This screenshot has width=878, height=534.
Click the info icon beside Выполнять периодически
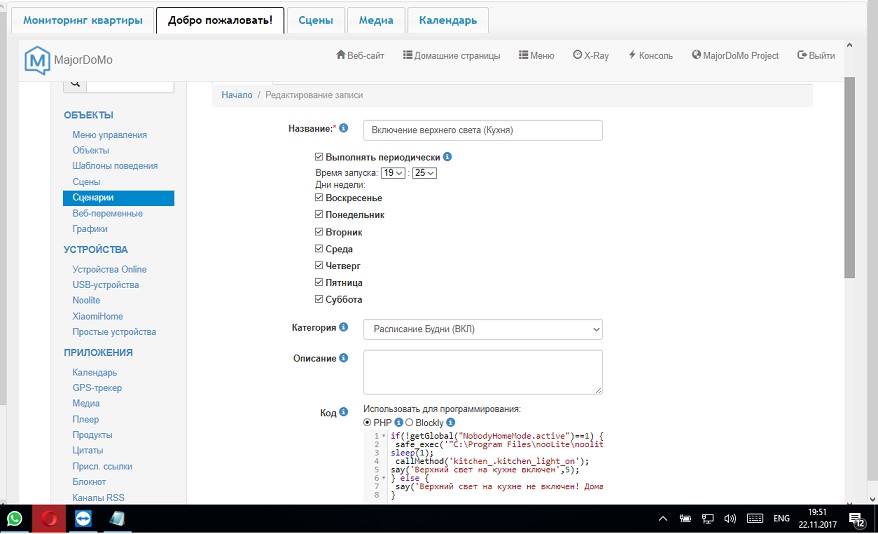[x=447, y=157]
